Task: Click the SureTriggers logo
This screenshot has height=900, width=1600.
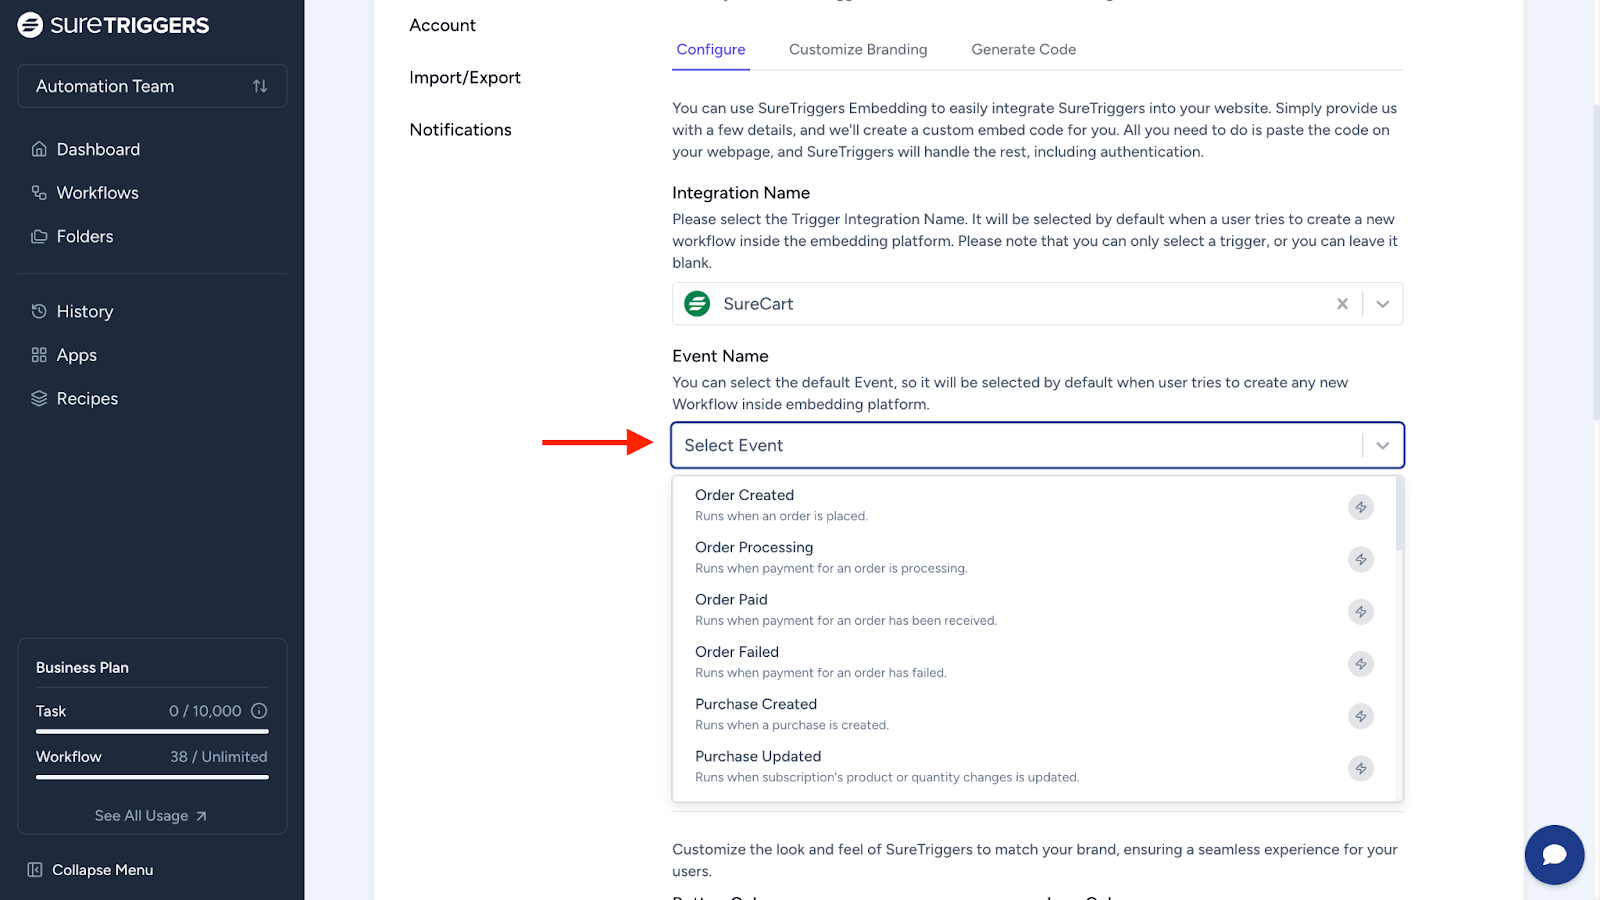Action: (x=113, y=25)
